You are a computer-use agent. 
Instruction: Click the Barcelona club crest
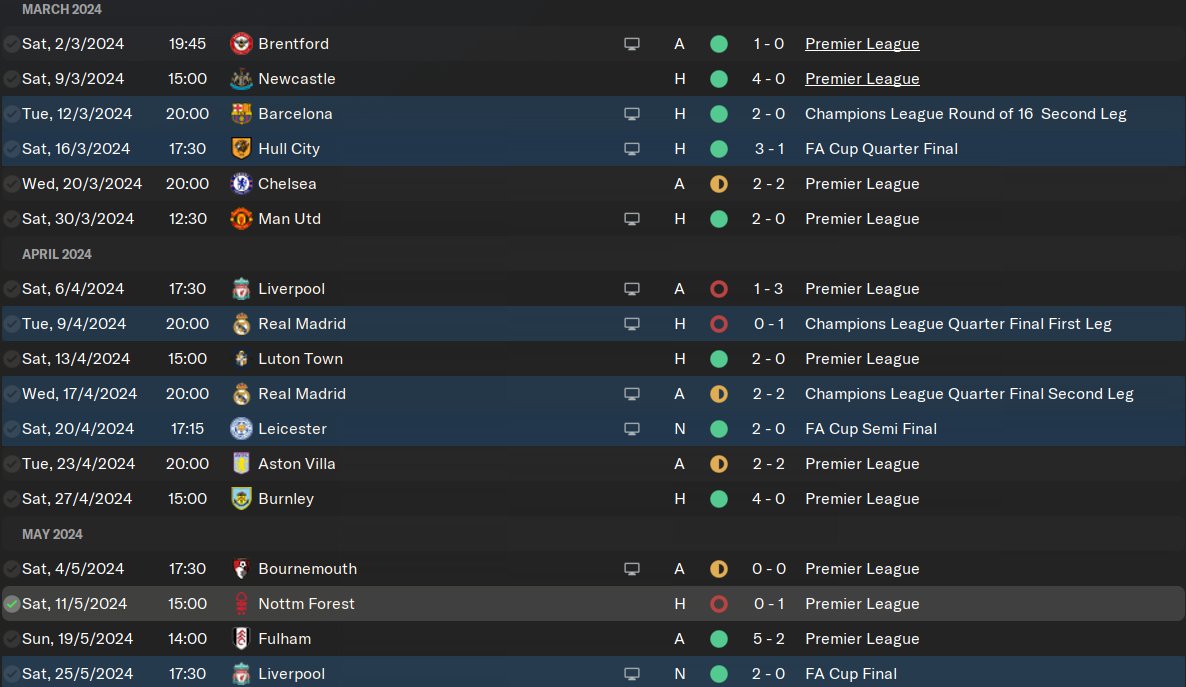pos(241,114)
